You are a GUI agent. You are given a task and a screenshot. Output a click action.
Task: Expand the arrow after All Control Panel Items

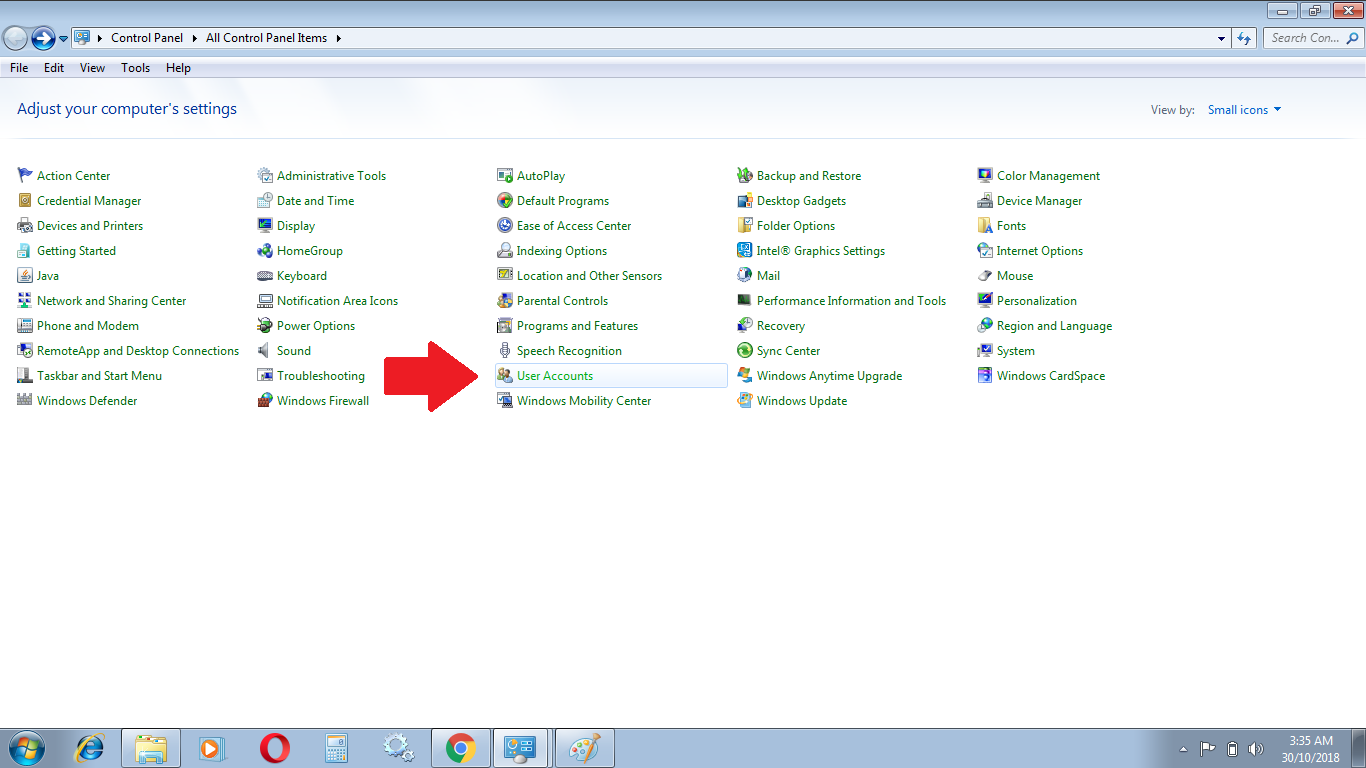click(339, 38)
